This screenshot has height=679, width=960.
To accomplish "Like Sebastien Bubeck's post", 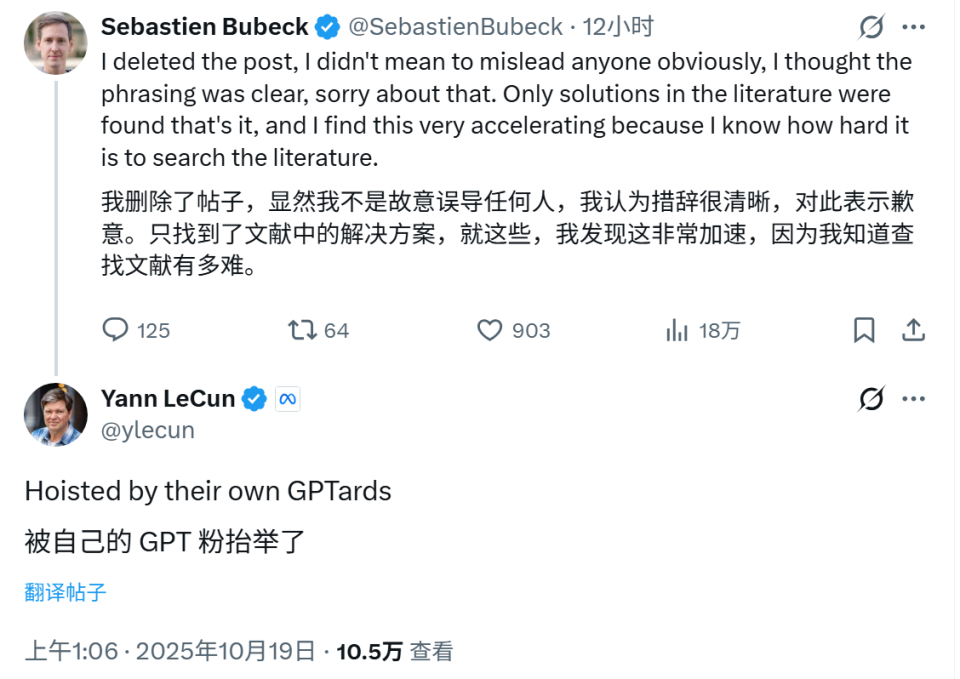I will (489, 330).
